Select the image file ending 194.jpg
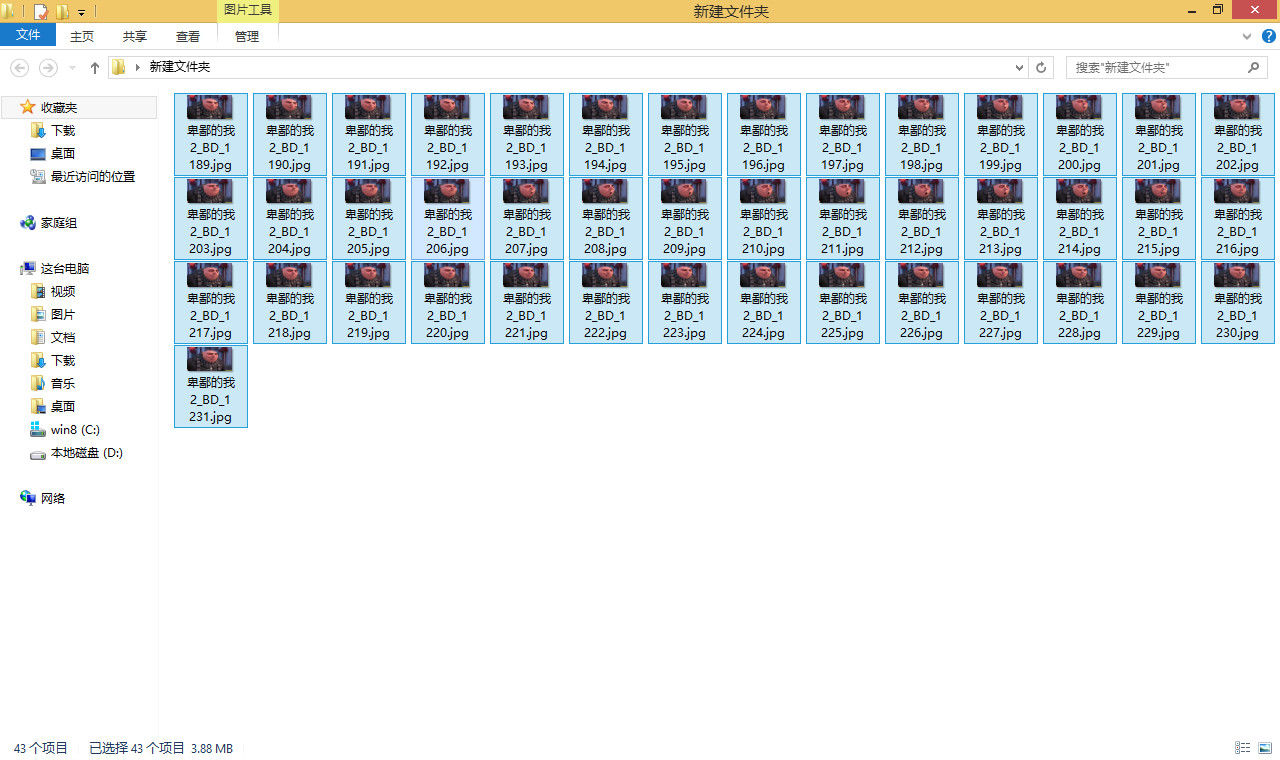This screenshot has height=760, width=1280. pos(606,135)
